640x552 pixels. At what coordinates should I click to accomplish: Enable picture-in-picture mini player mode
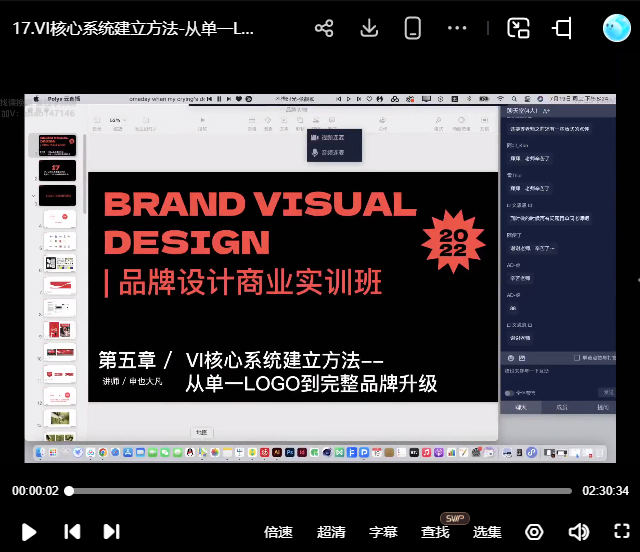518,28
